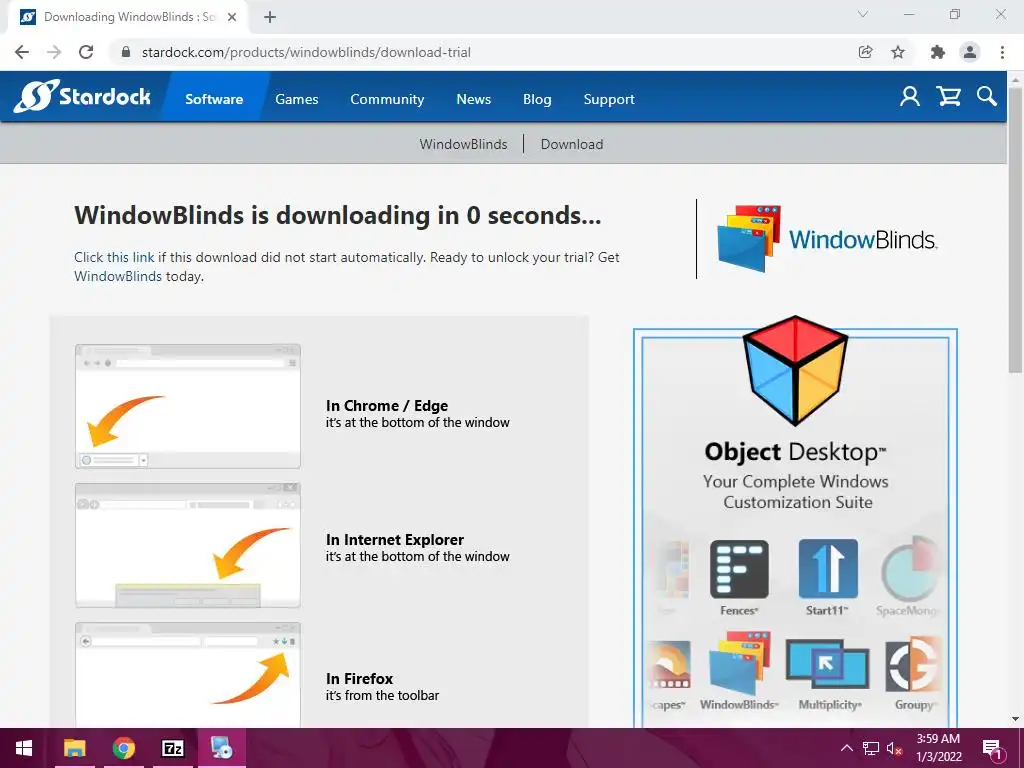This screenshot has width=1024, height=768.
Task: Open the shopping cart icon
Action: [948, 97]
